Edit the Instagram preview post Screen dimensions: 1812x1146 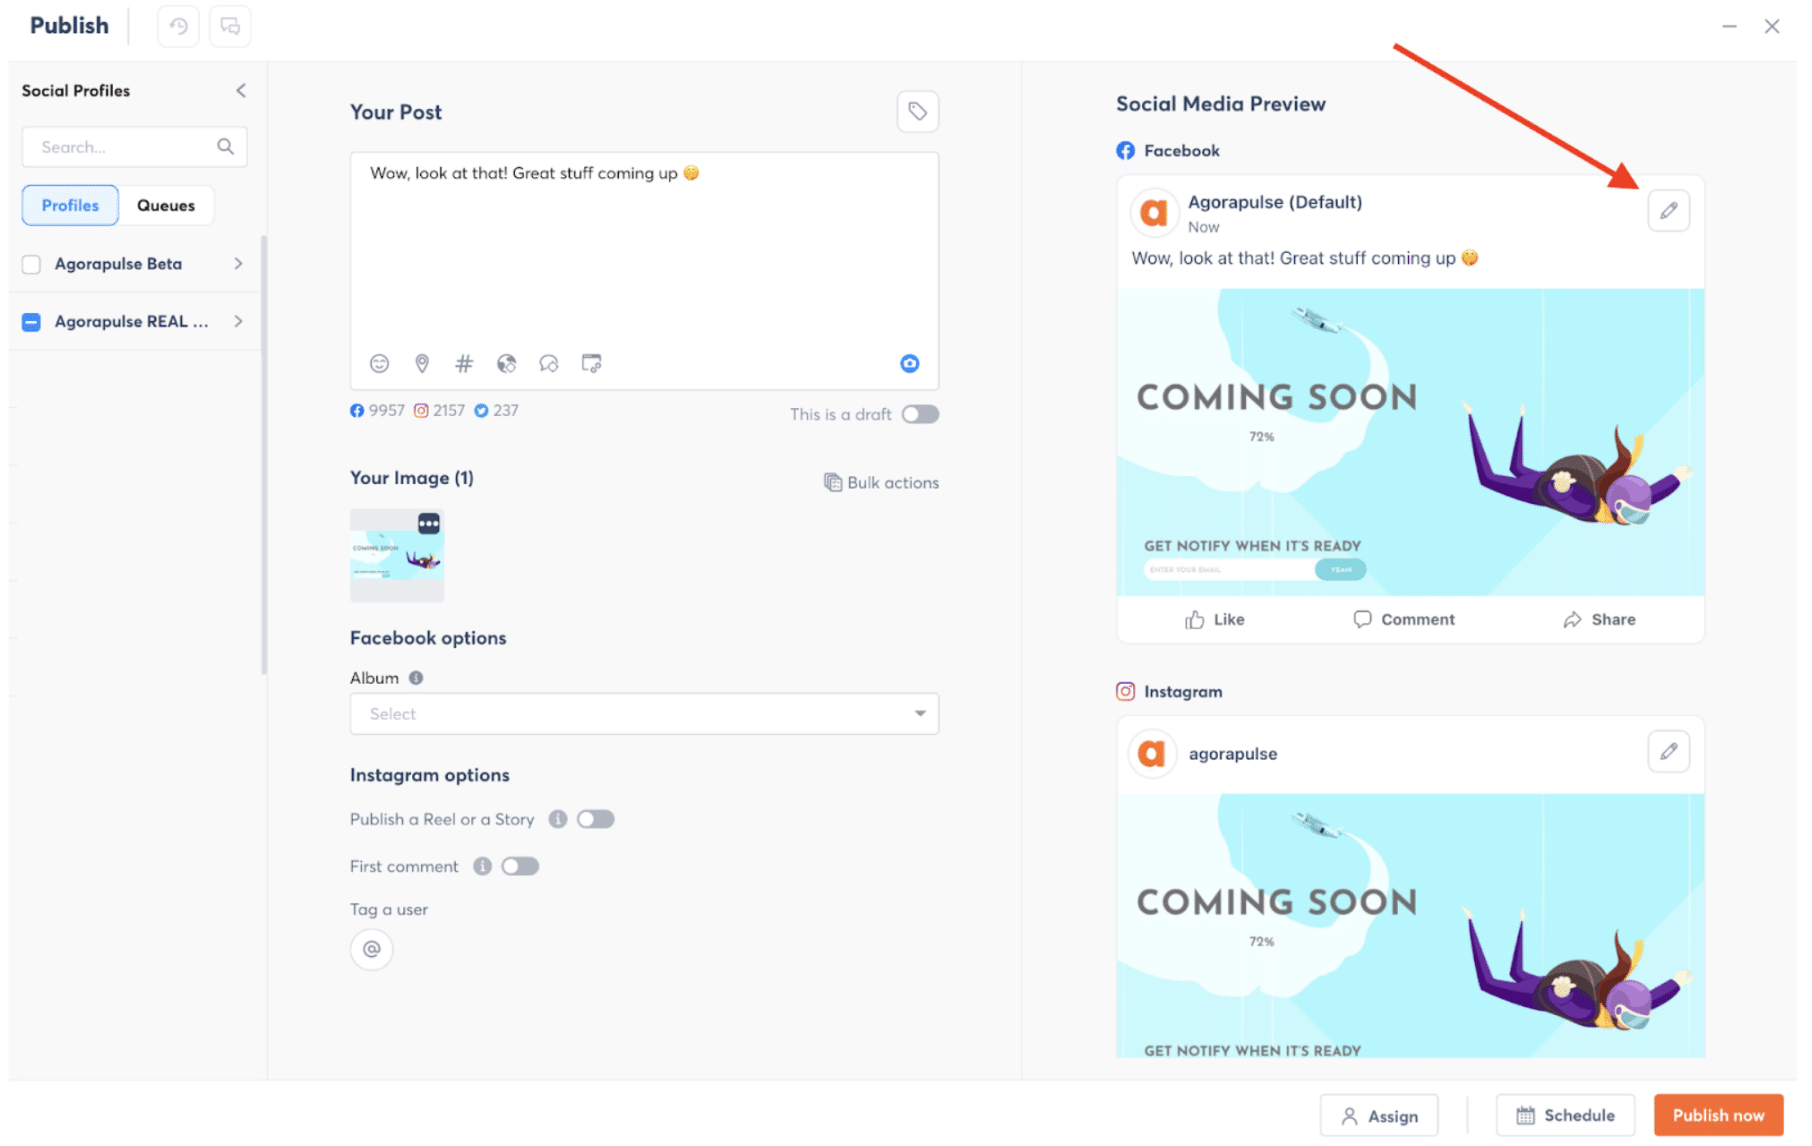pyautogui.click(x=1669, y=752)
